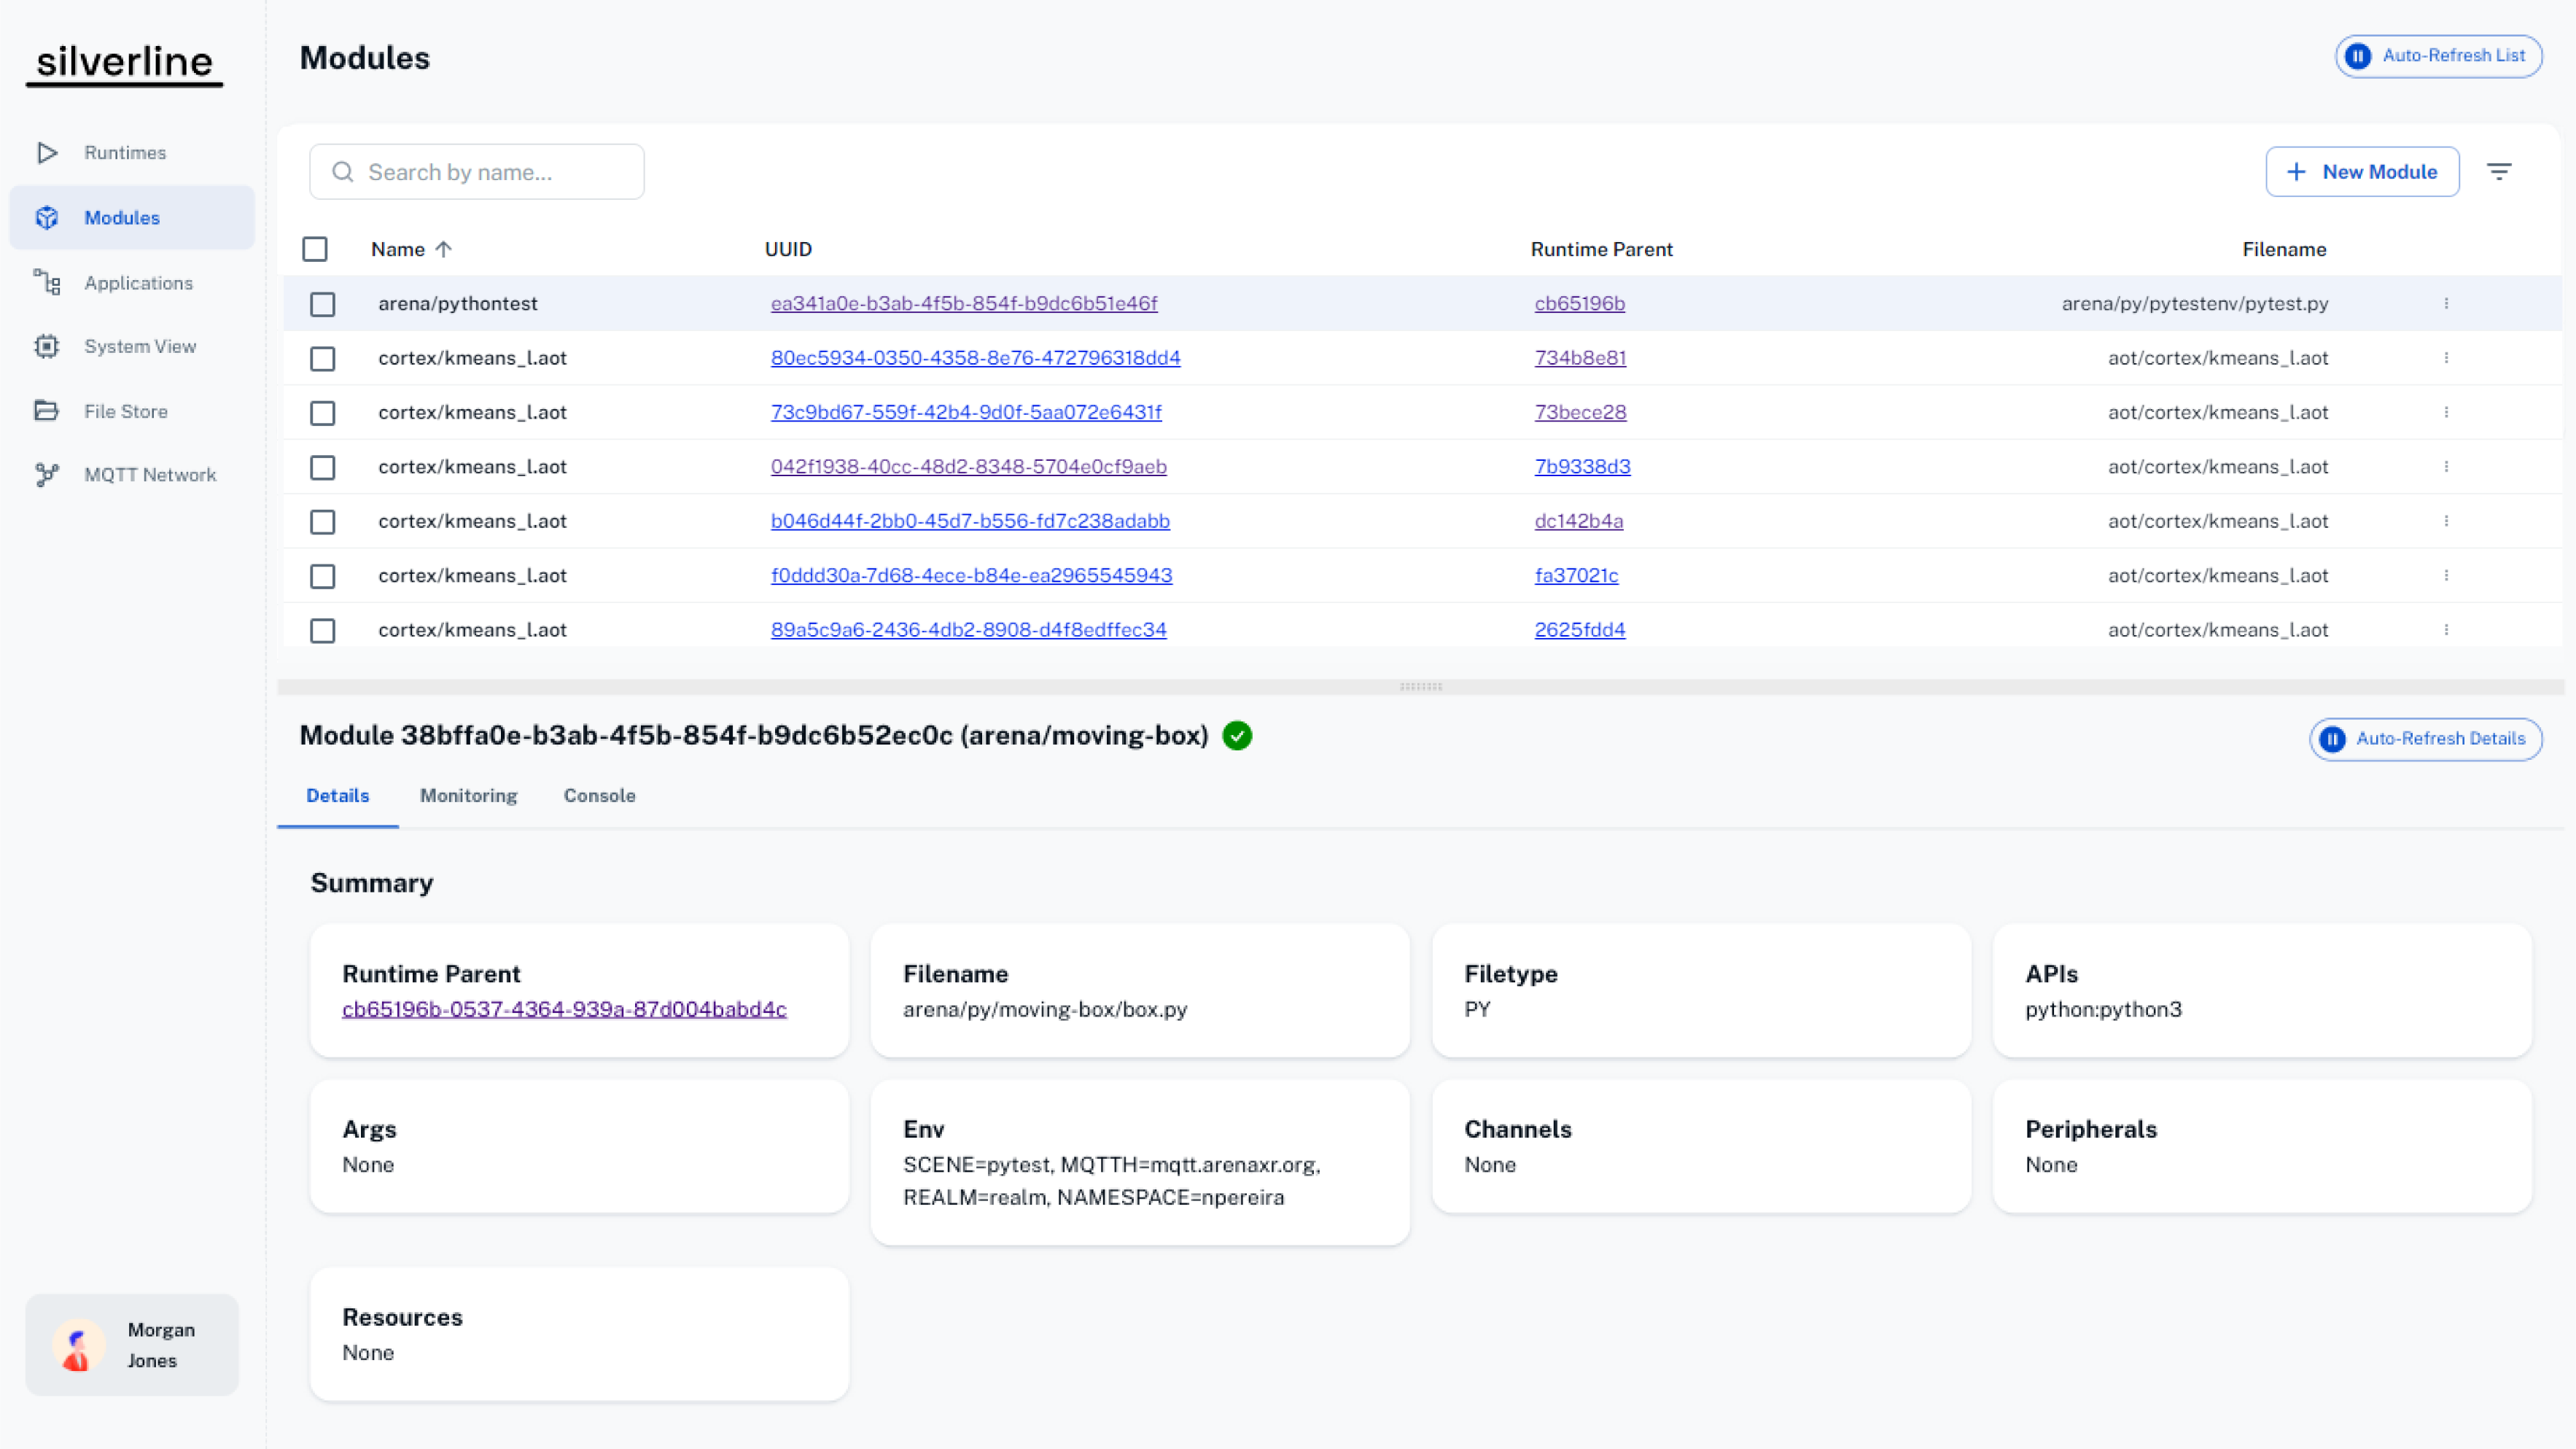Open Runtimes play icon in sidebar
This screenshot has width=2576, height=1449.
[x=47, y=153]
